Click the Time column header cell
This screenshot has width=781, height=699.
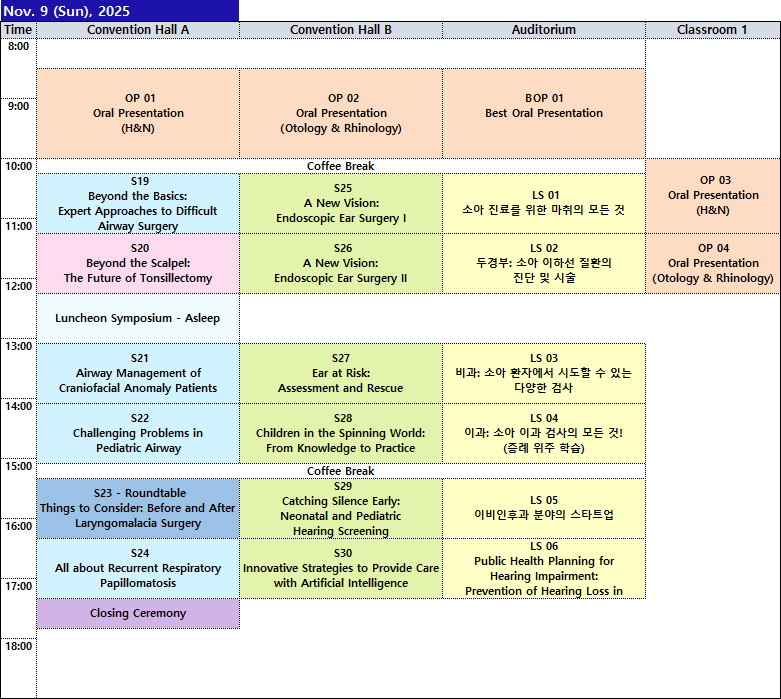click(18, 30)
